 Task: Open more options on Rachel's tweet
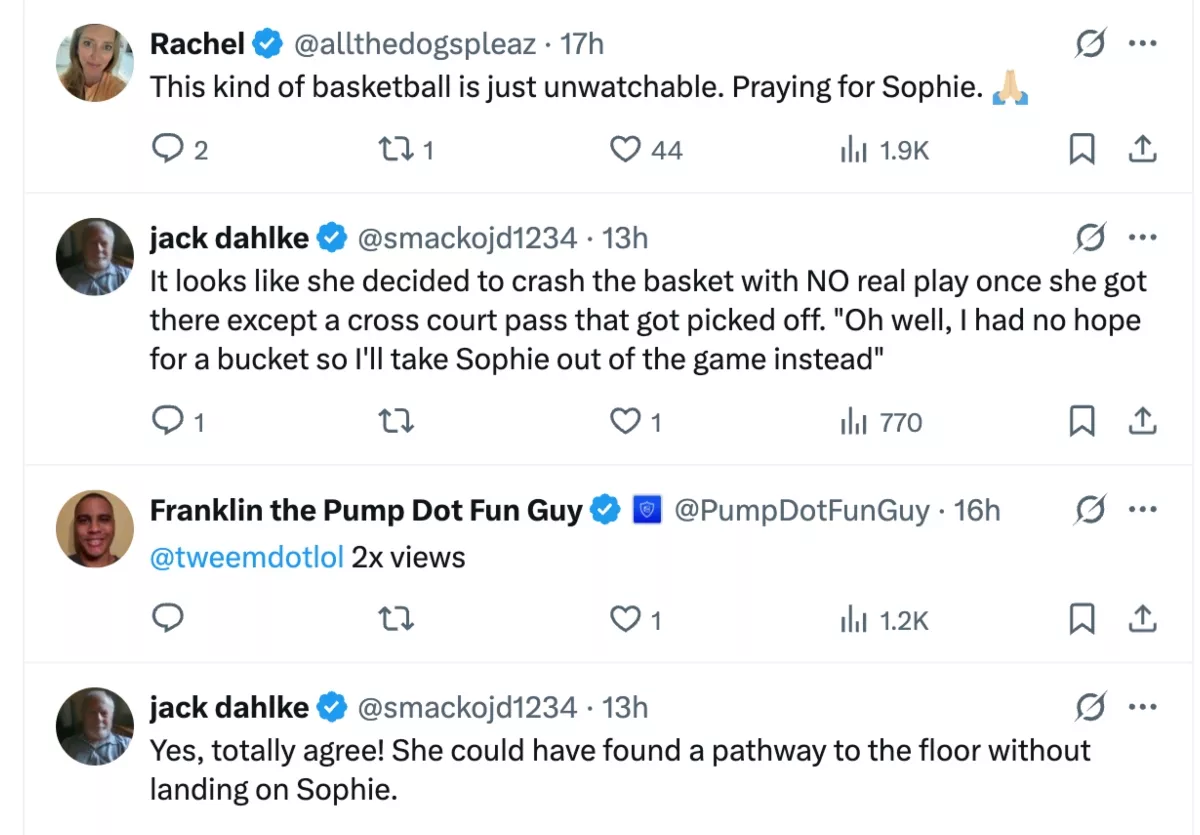click(1142, 44)
